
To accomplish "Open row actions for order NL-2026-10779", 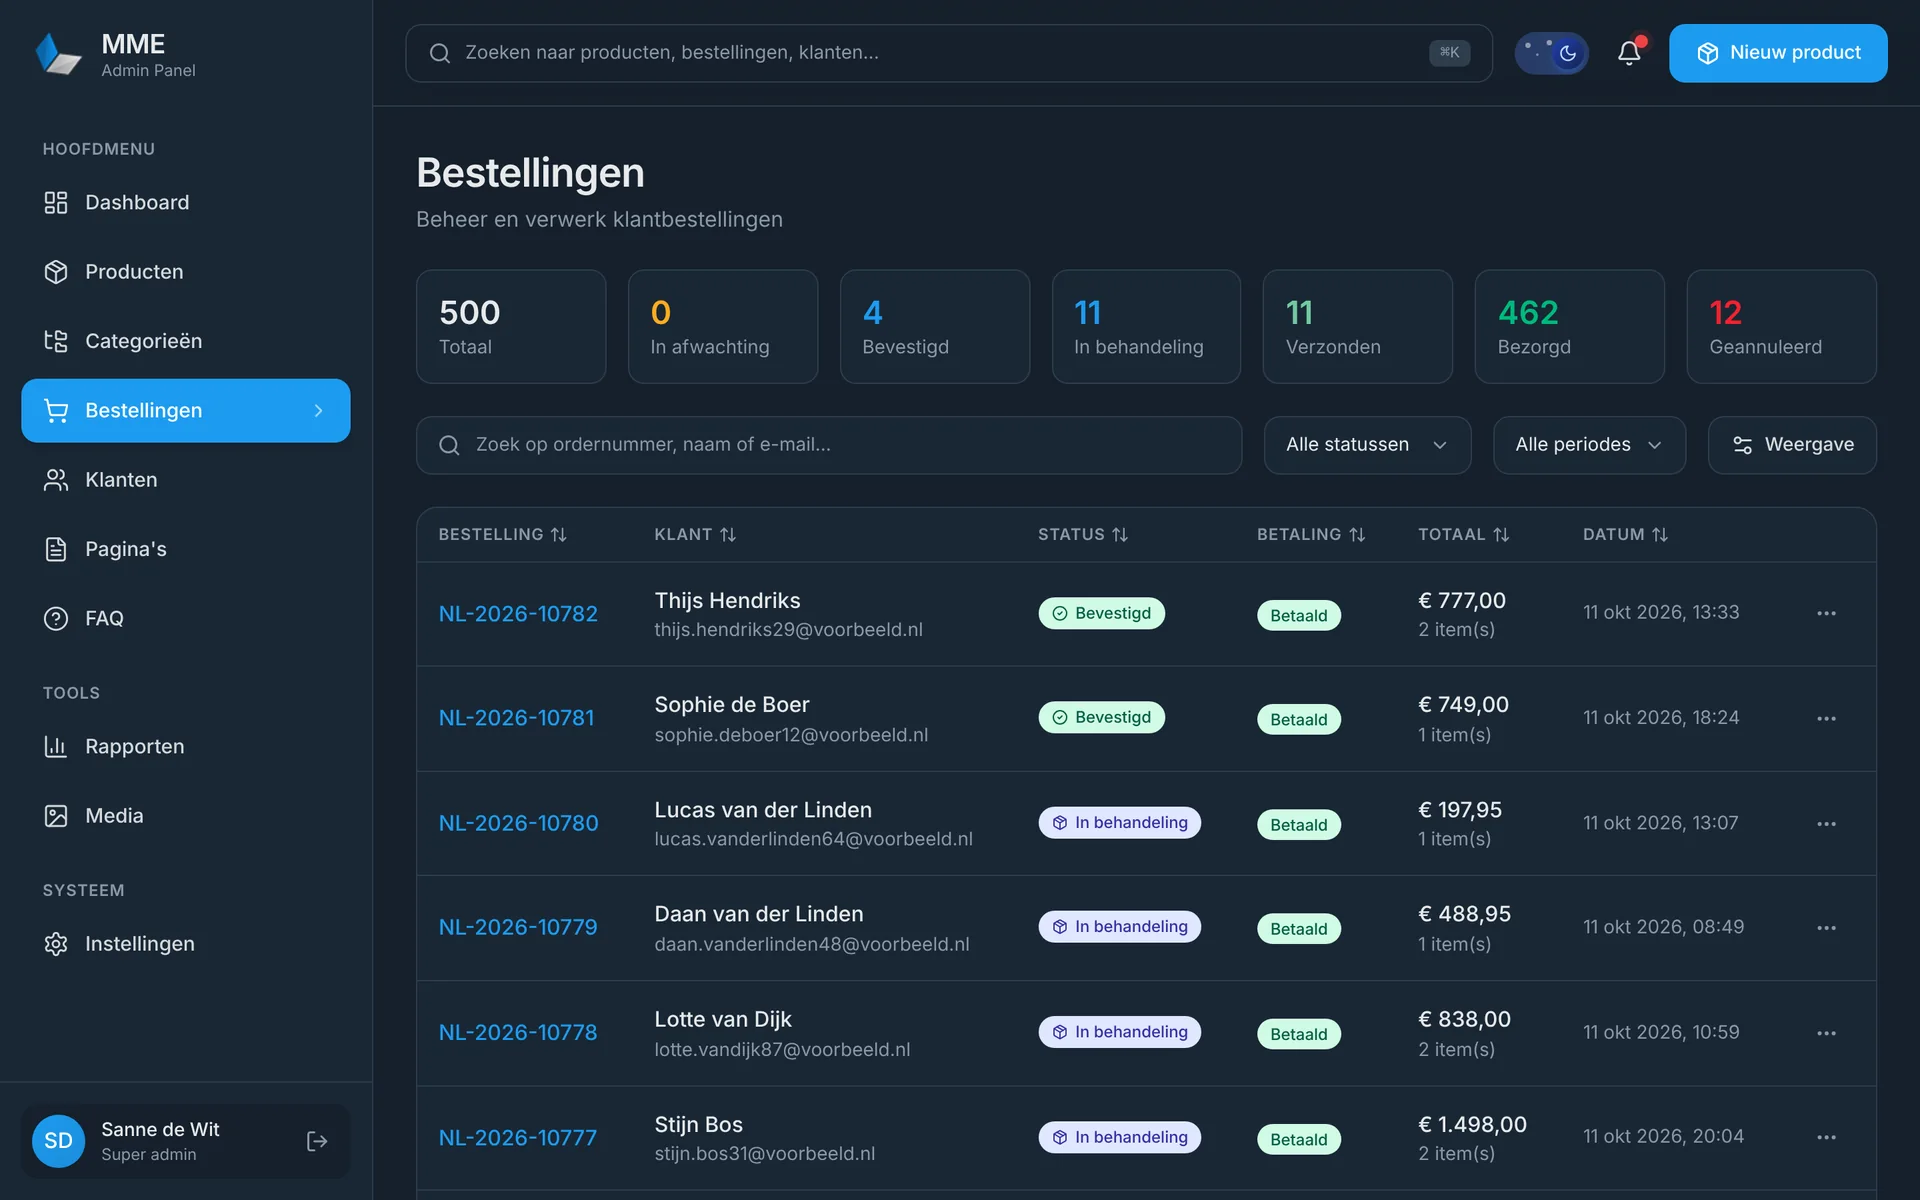I will click(1826, 927).
